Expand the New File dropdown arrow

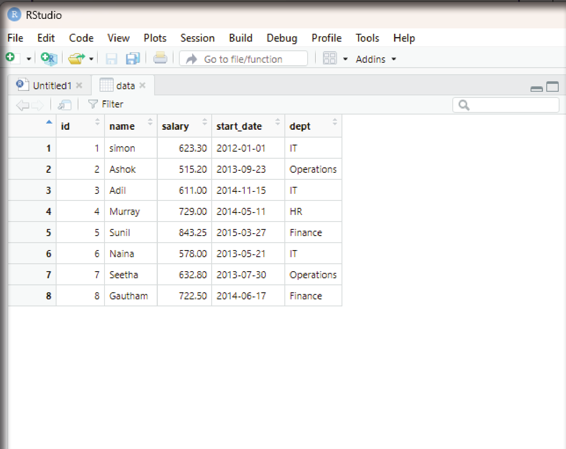pyautogui.click(x=29, y=59)
